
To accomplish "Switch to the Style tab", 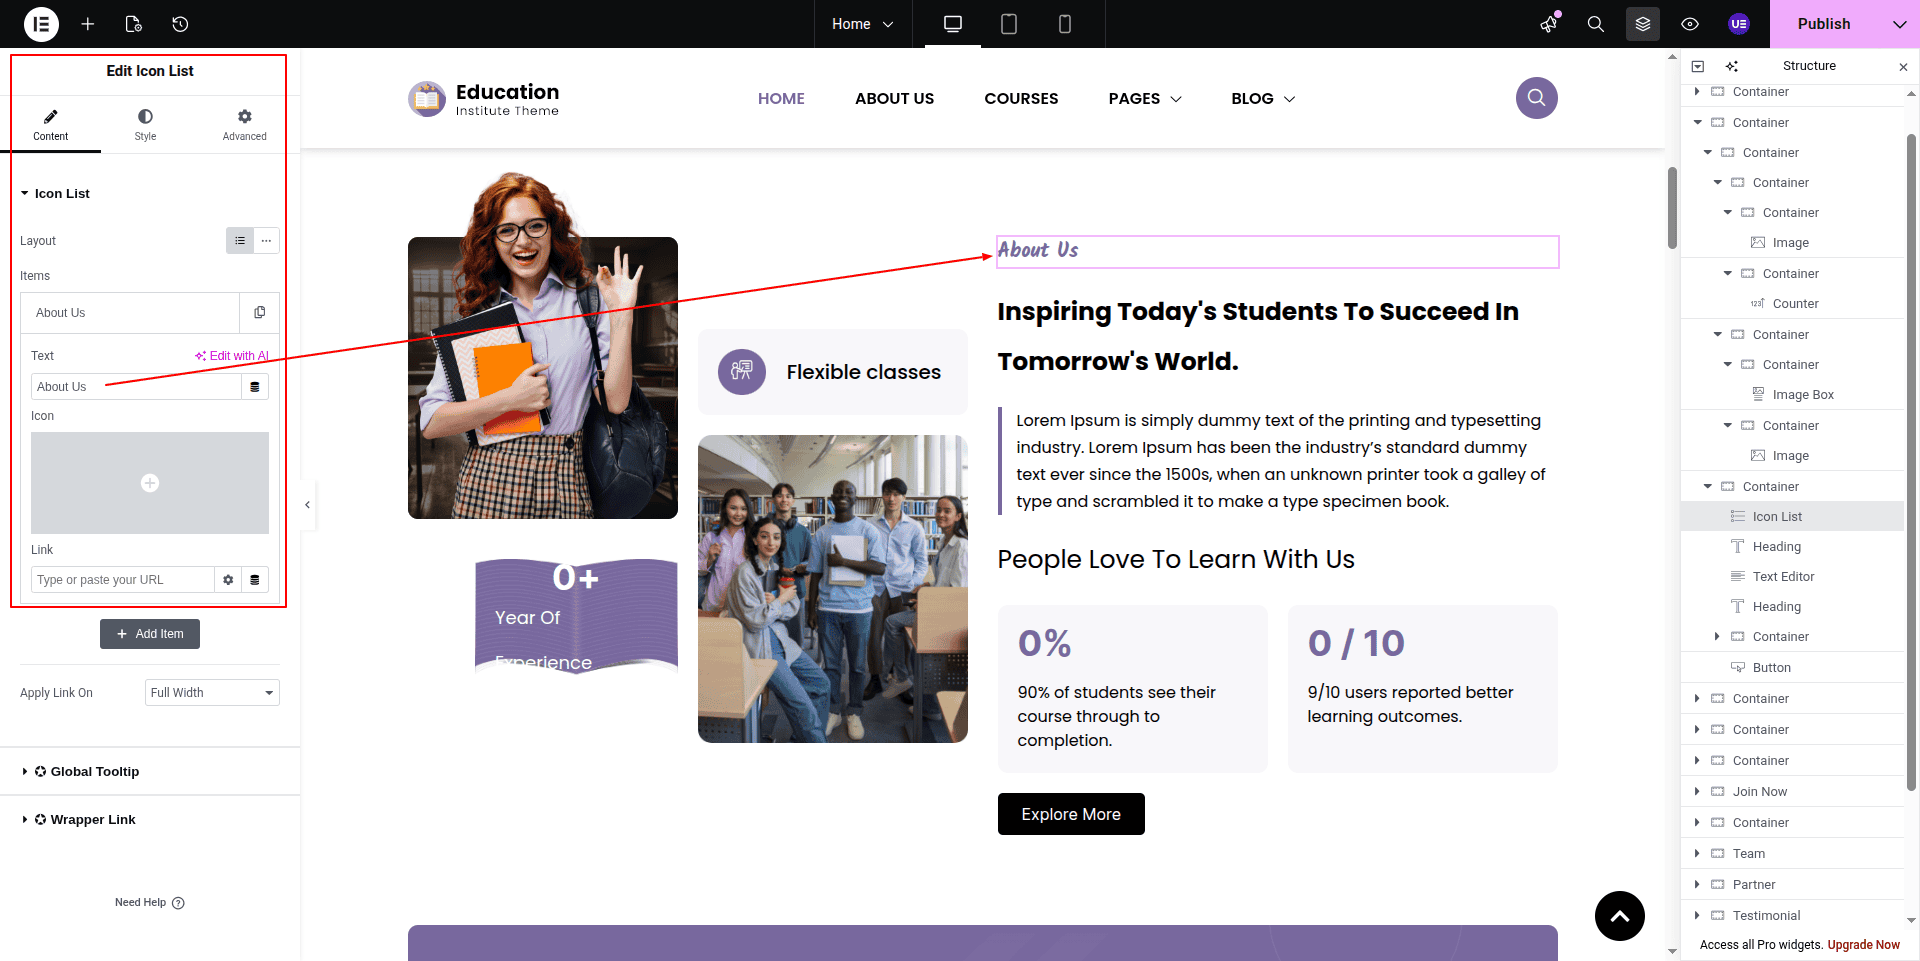I will pos(145,125).
